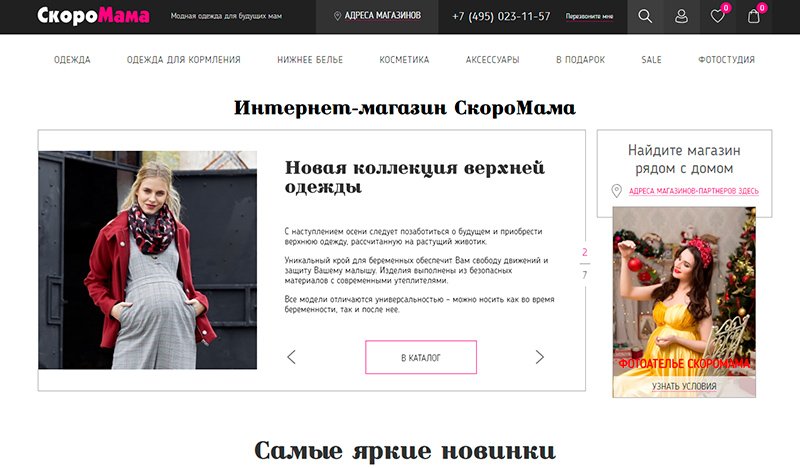Click the В КАТАЛОГ button
Viewport: 800px width, 468px height.
[421, 357]
